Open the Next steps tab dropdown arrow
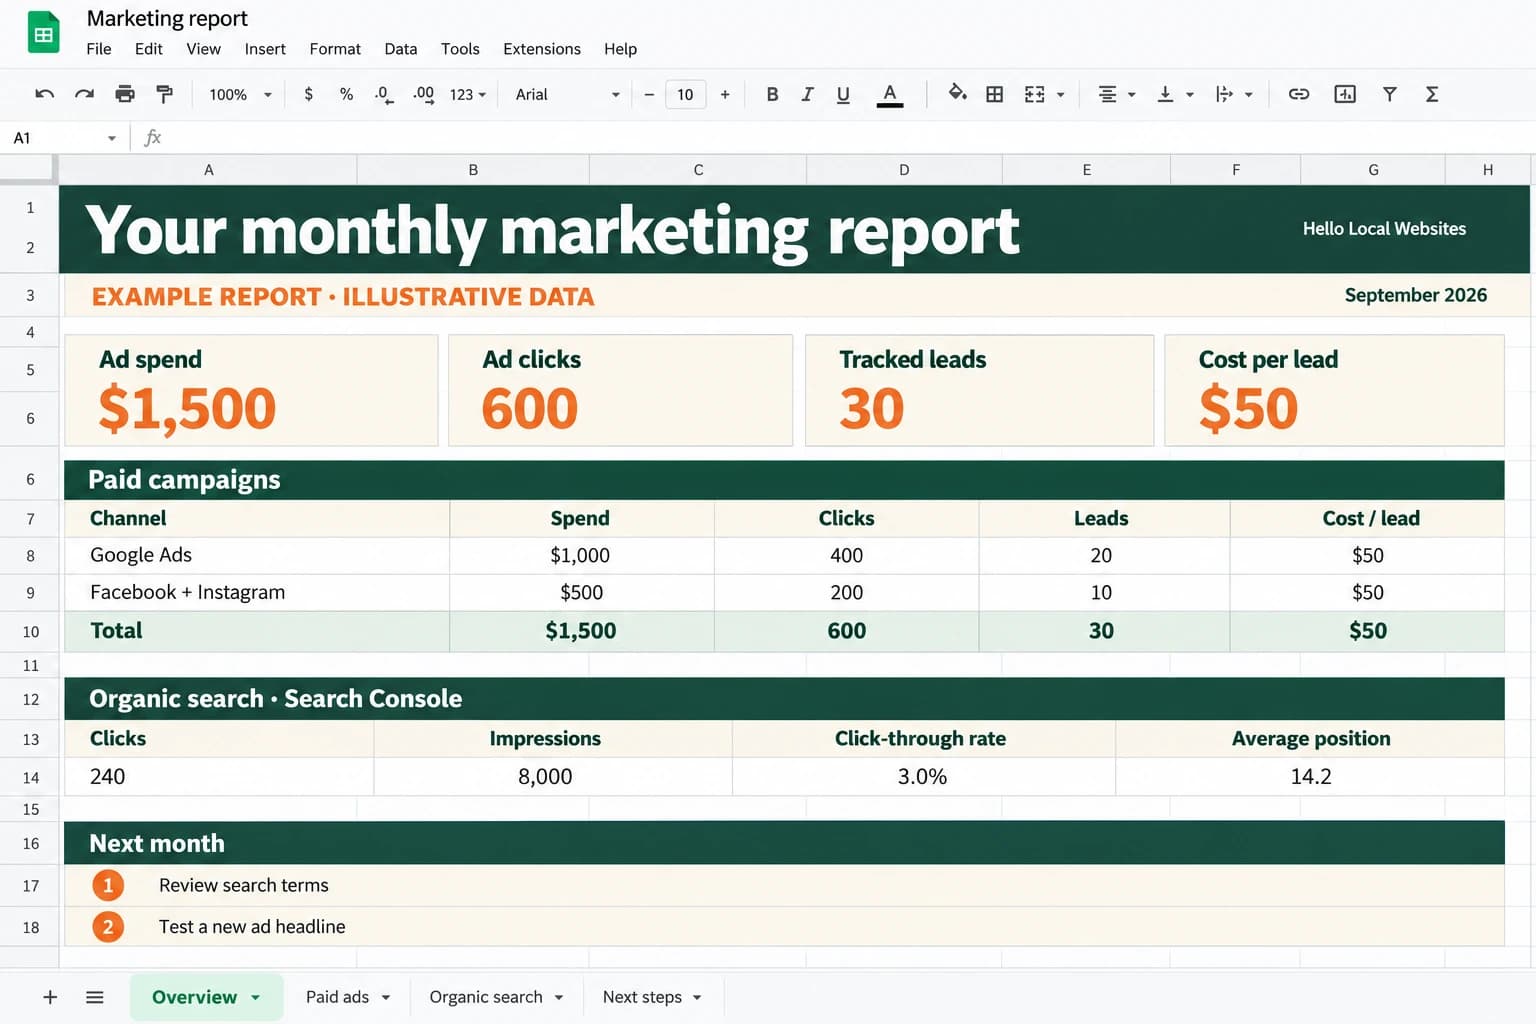Viewport: 1536px width, 1024px height. [x=697, y=998]
